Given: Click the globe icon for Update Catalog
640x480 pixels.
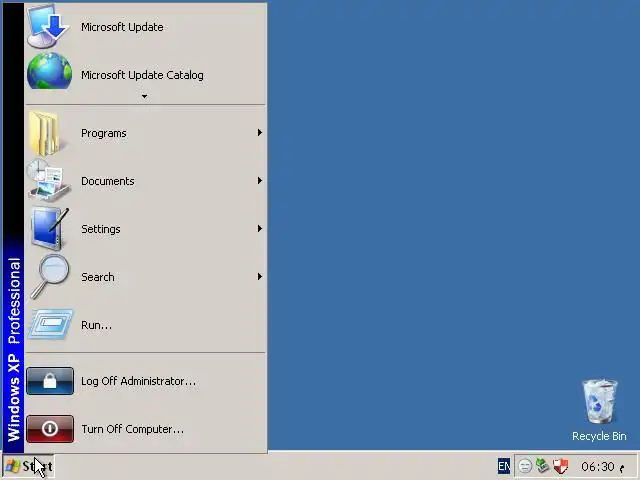Looking at the screenshot, I should 49,71.
